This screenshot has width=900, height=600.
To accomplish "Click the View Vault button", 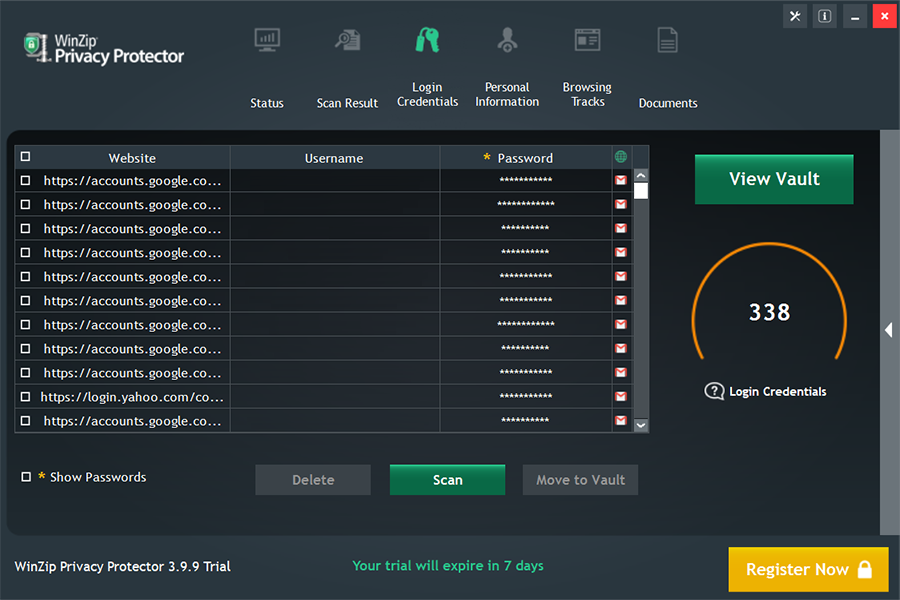I will pos(774,179).
